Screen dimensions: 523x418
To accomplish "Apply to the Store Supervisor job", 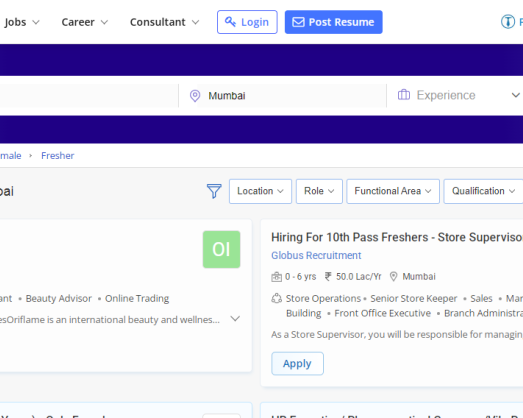I will click(x=297, y=364).
